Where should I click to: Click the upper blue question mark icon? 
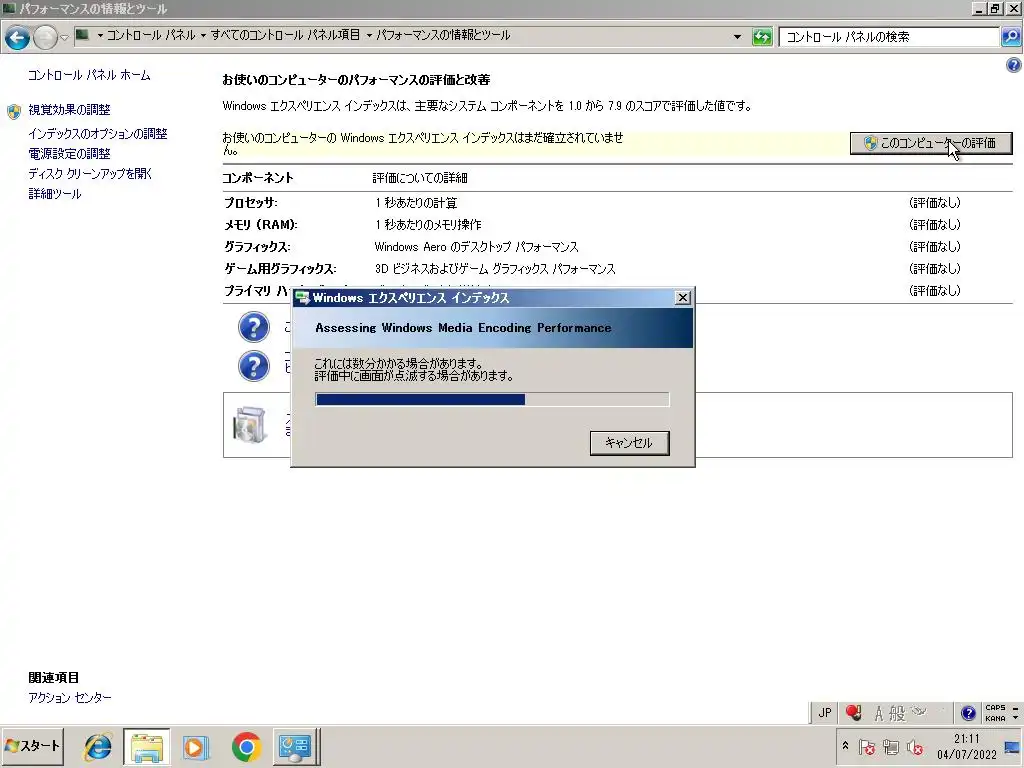pyautogui.click(x=253, y=327)
